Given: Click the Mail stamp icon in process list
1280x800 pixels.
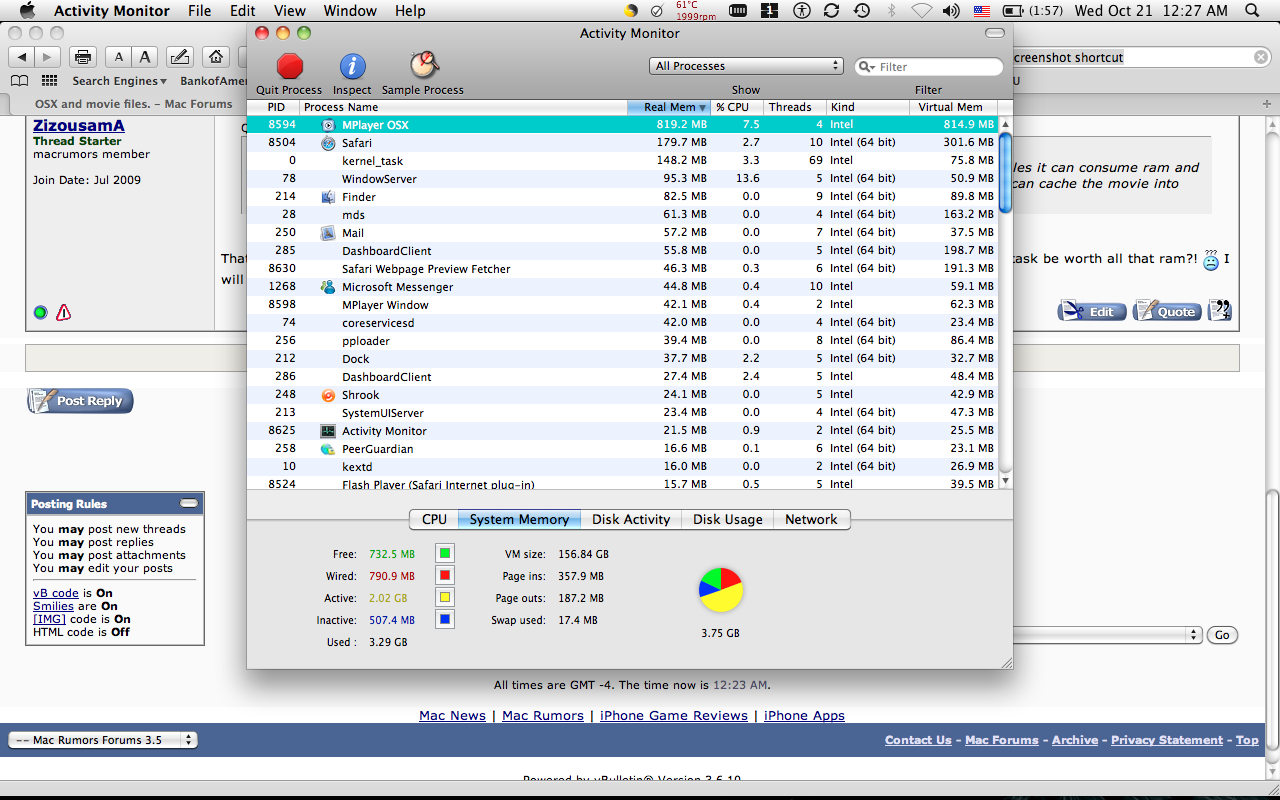Looking at the screenshot, I should [328, 233].
